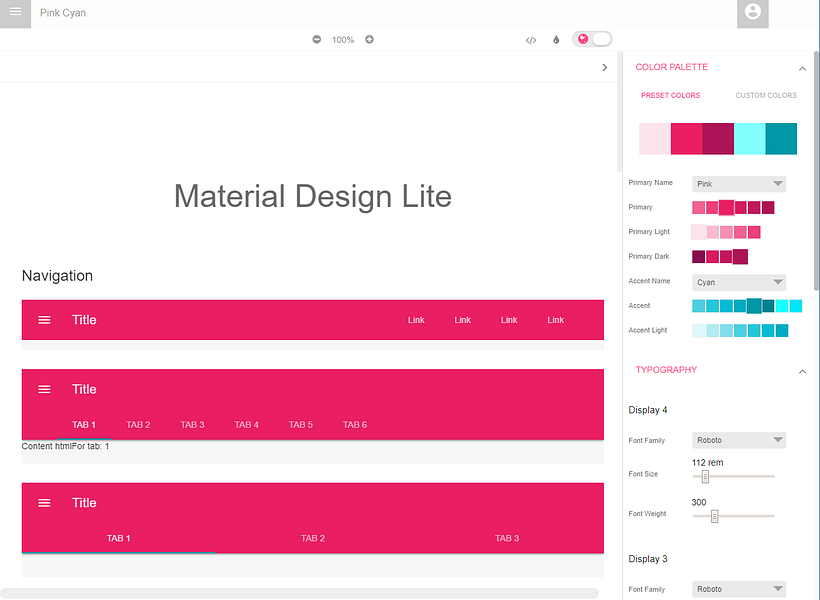Select TAB 5 in six-tab header

click(301, 425)
